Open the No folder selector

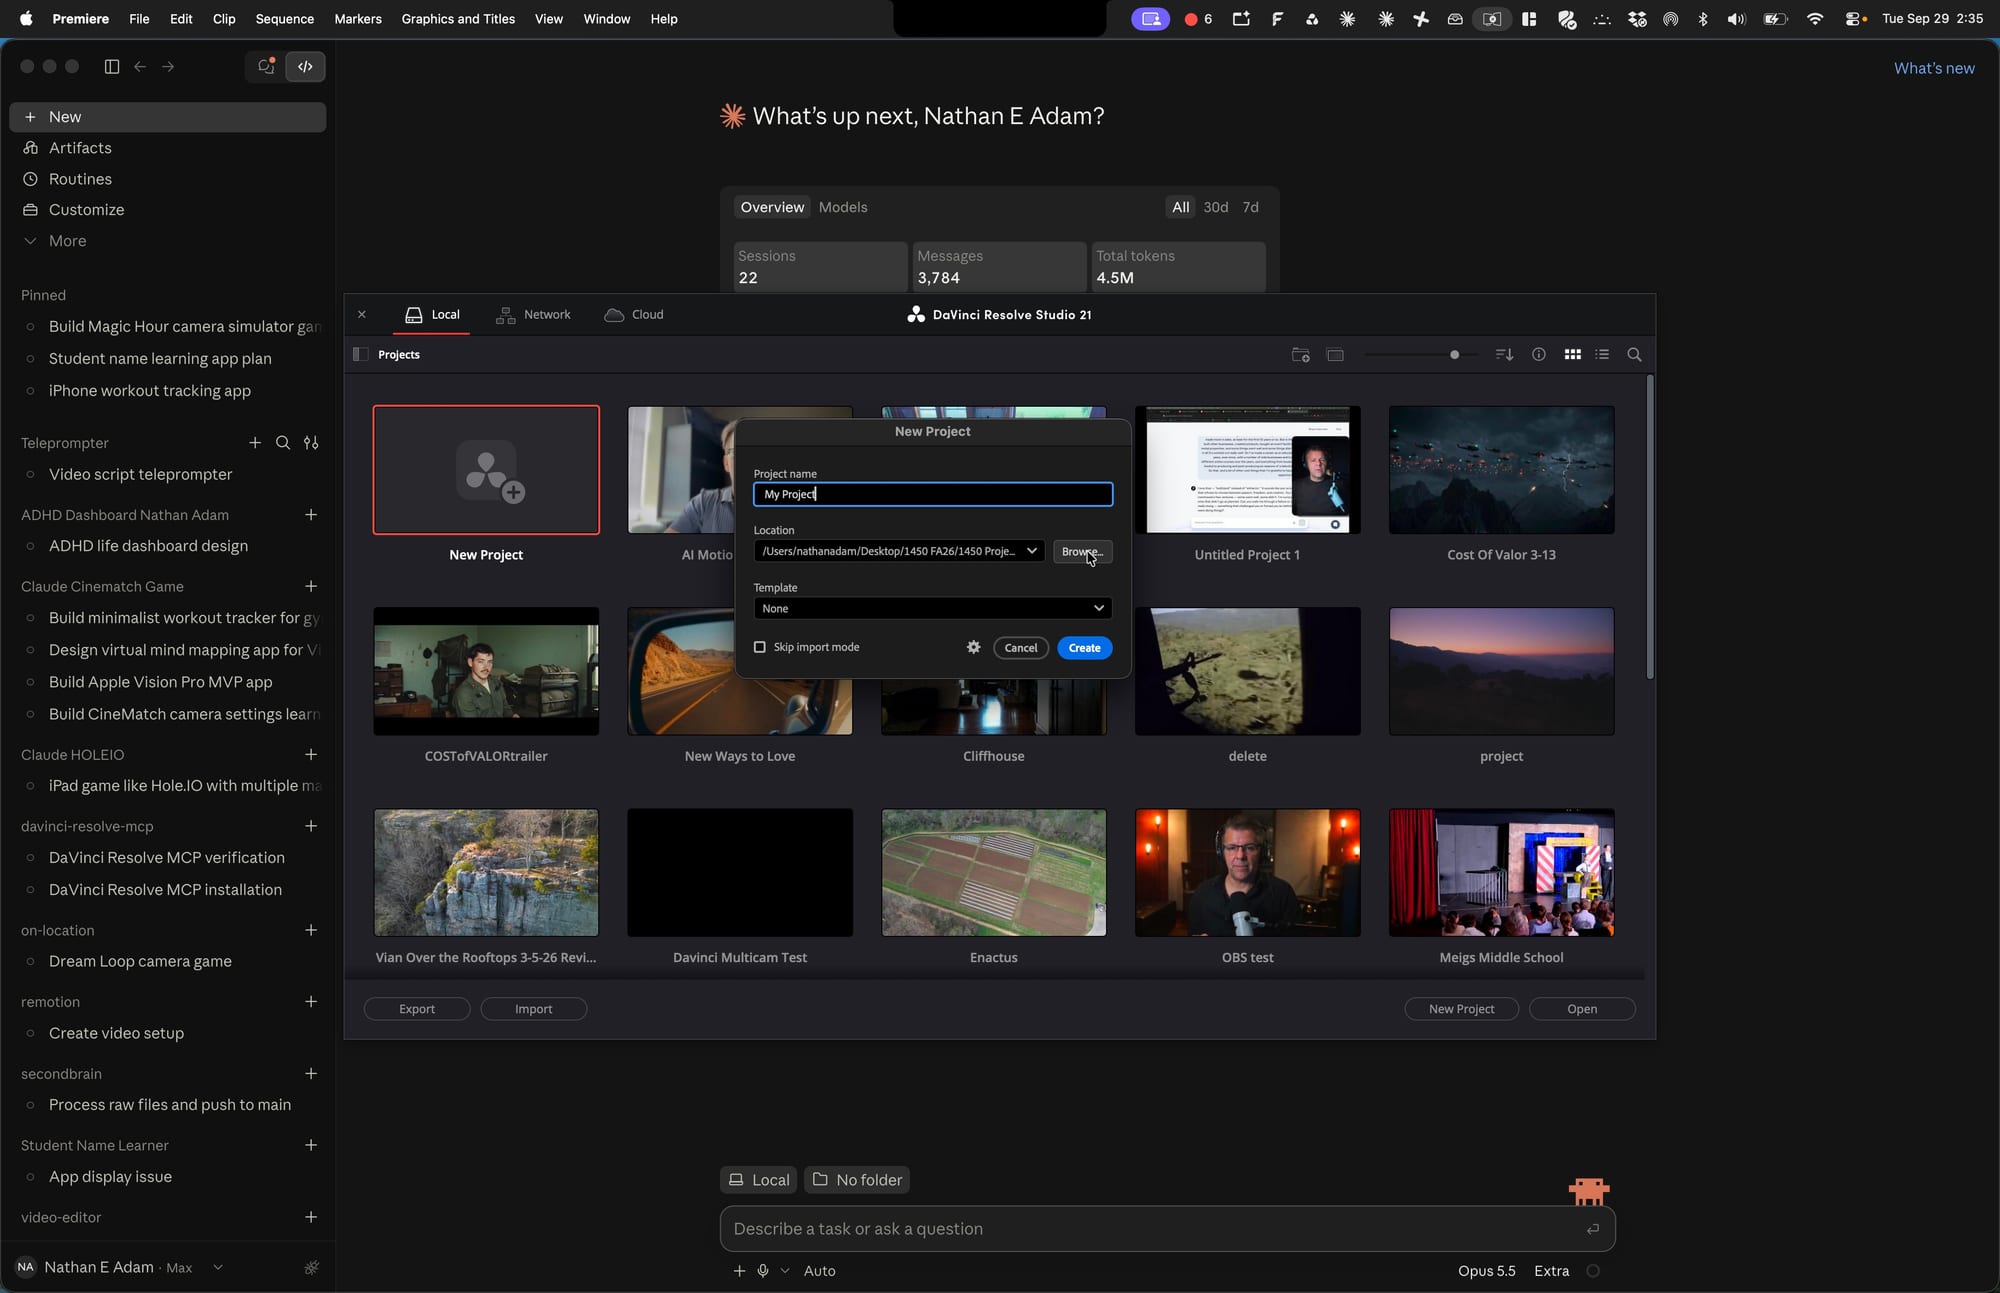857,1180
